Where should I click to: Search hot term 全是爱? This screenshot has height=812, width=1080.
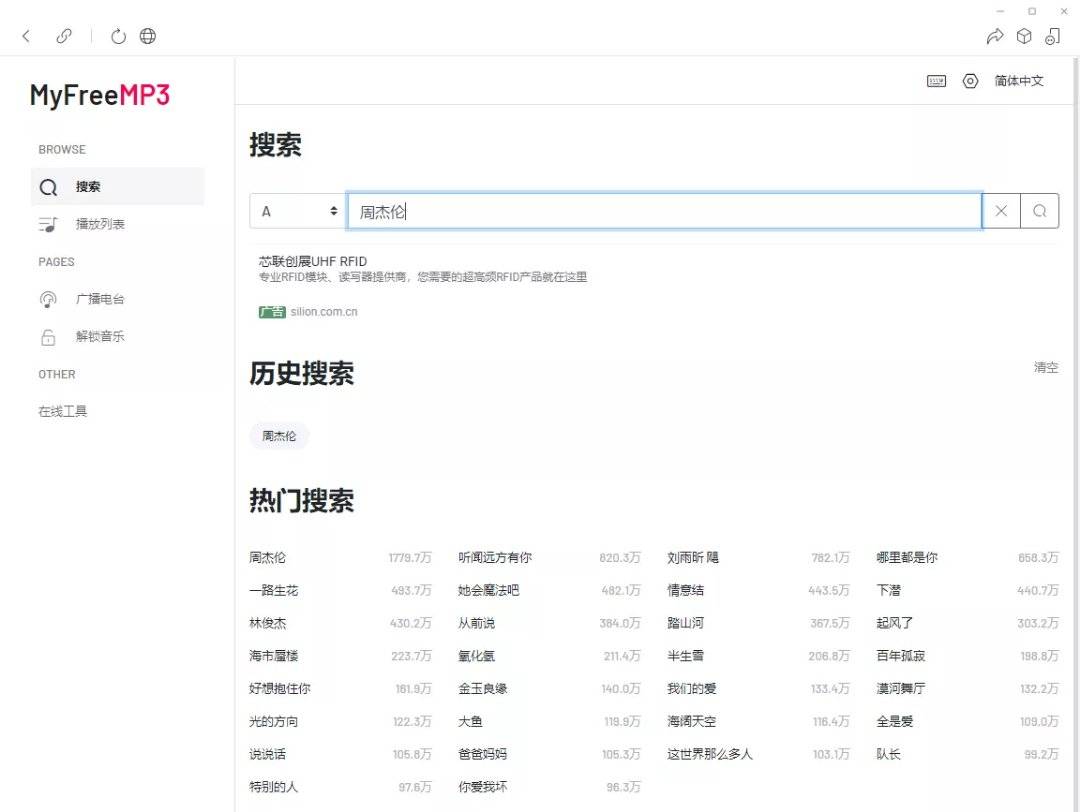point(895,722)
